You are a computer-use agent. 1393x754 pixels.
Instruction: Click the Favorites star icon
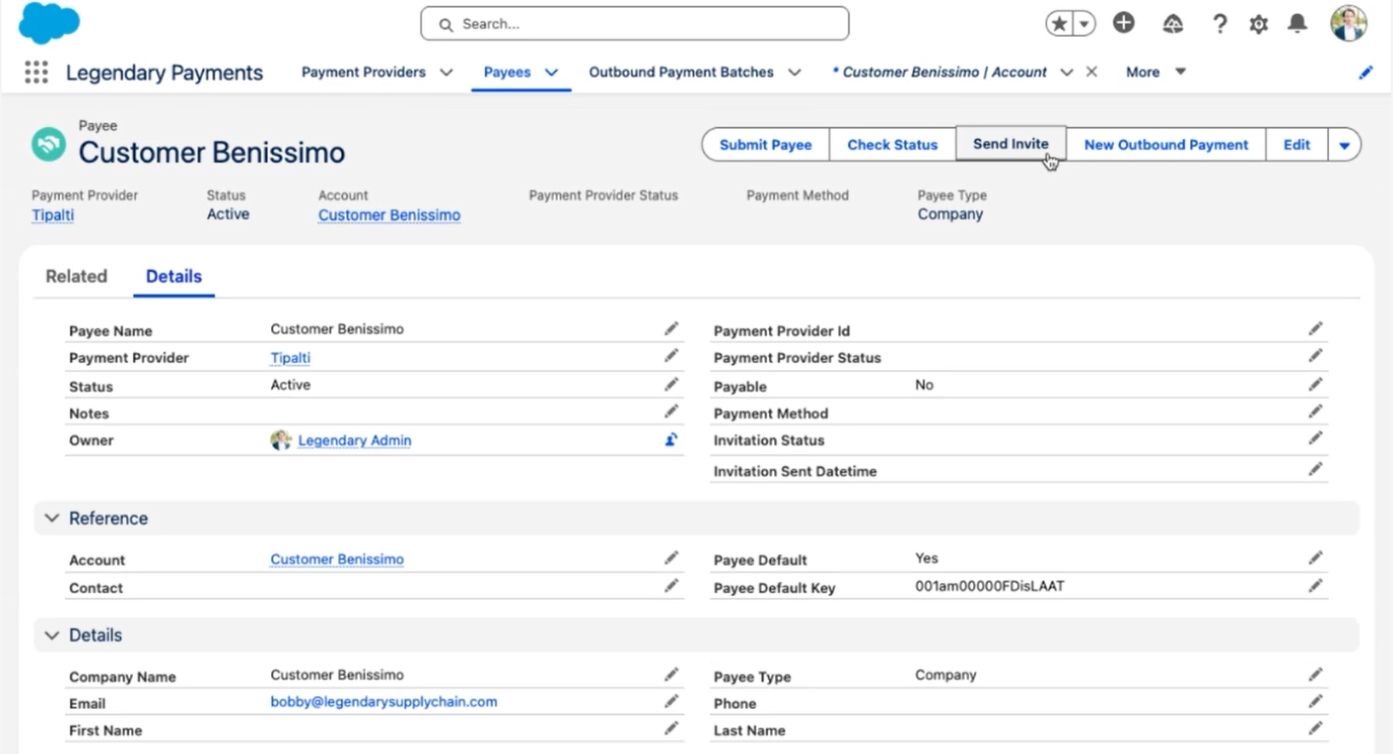1058,24
